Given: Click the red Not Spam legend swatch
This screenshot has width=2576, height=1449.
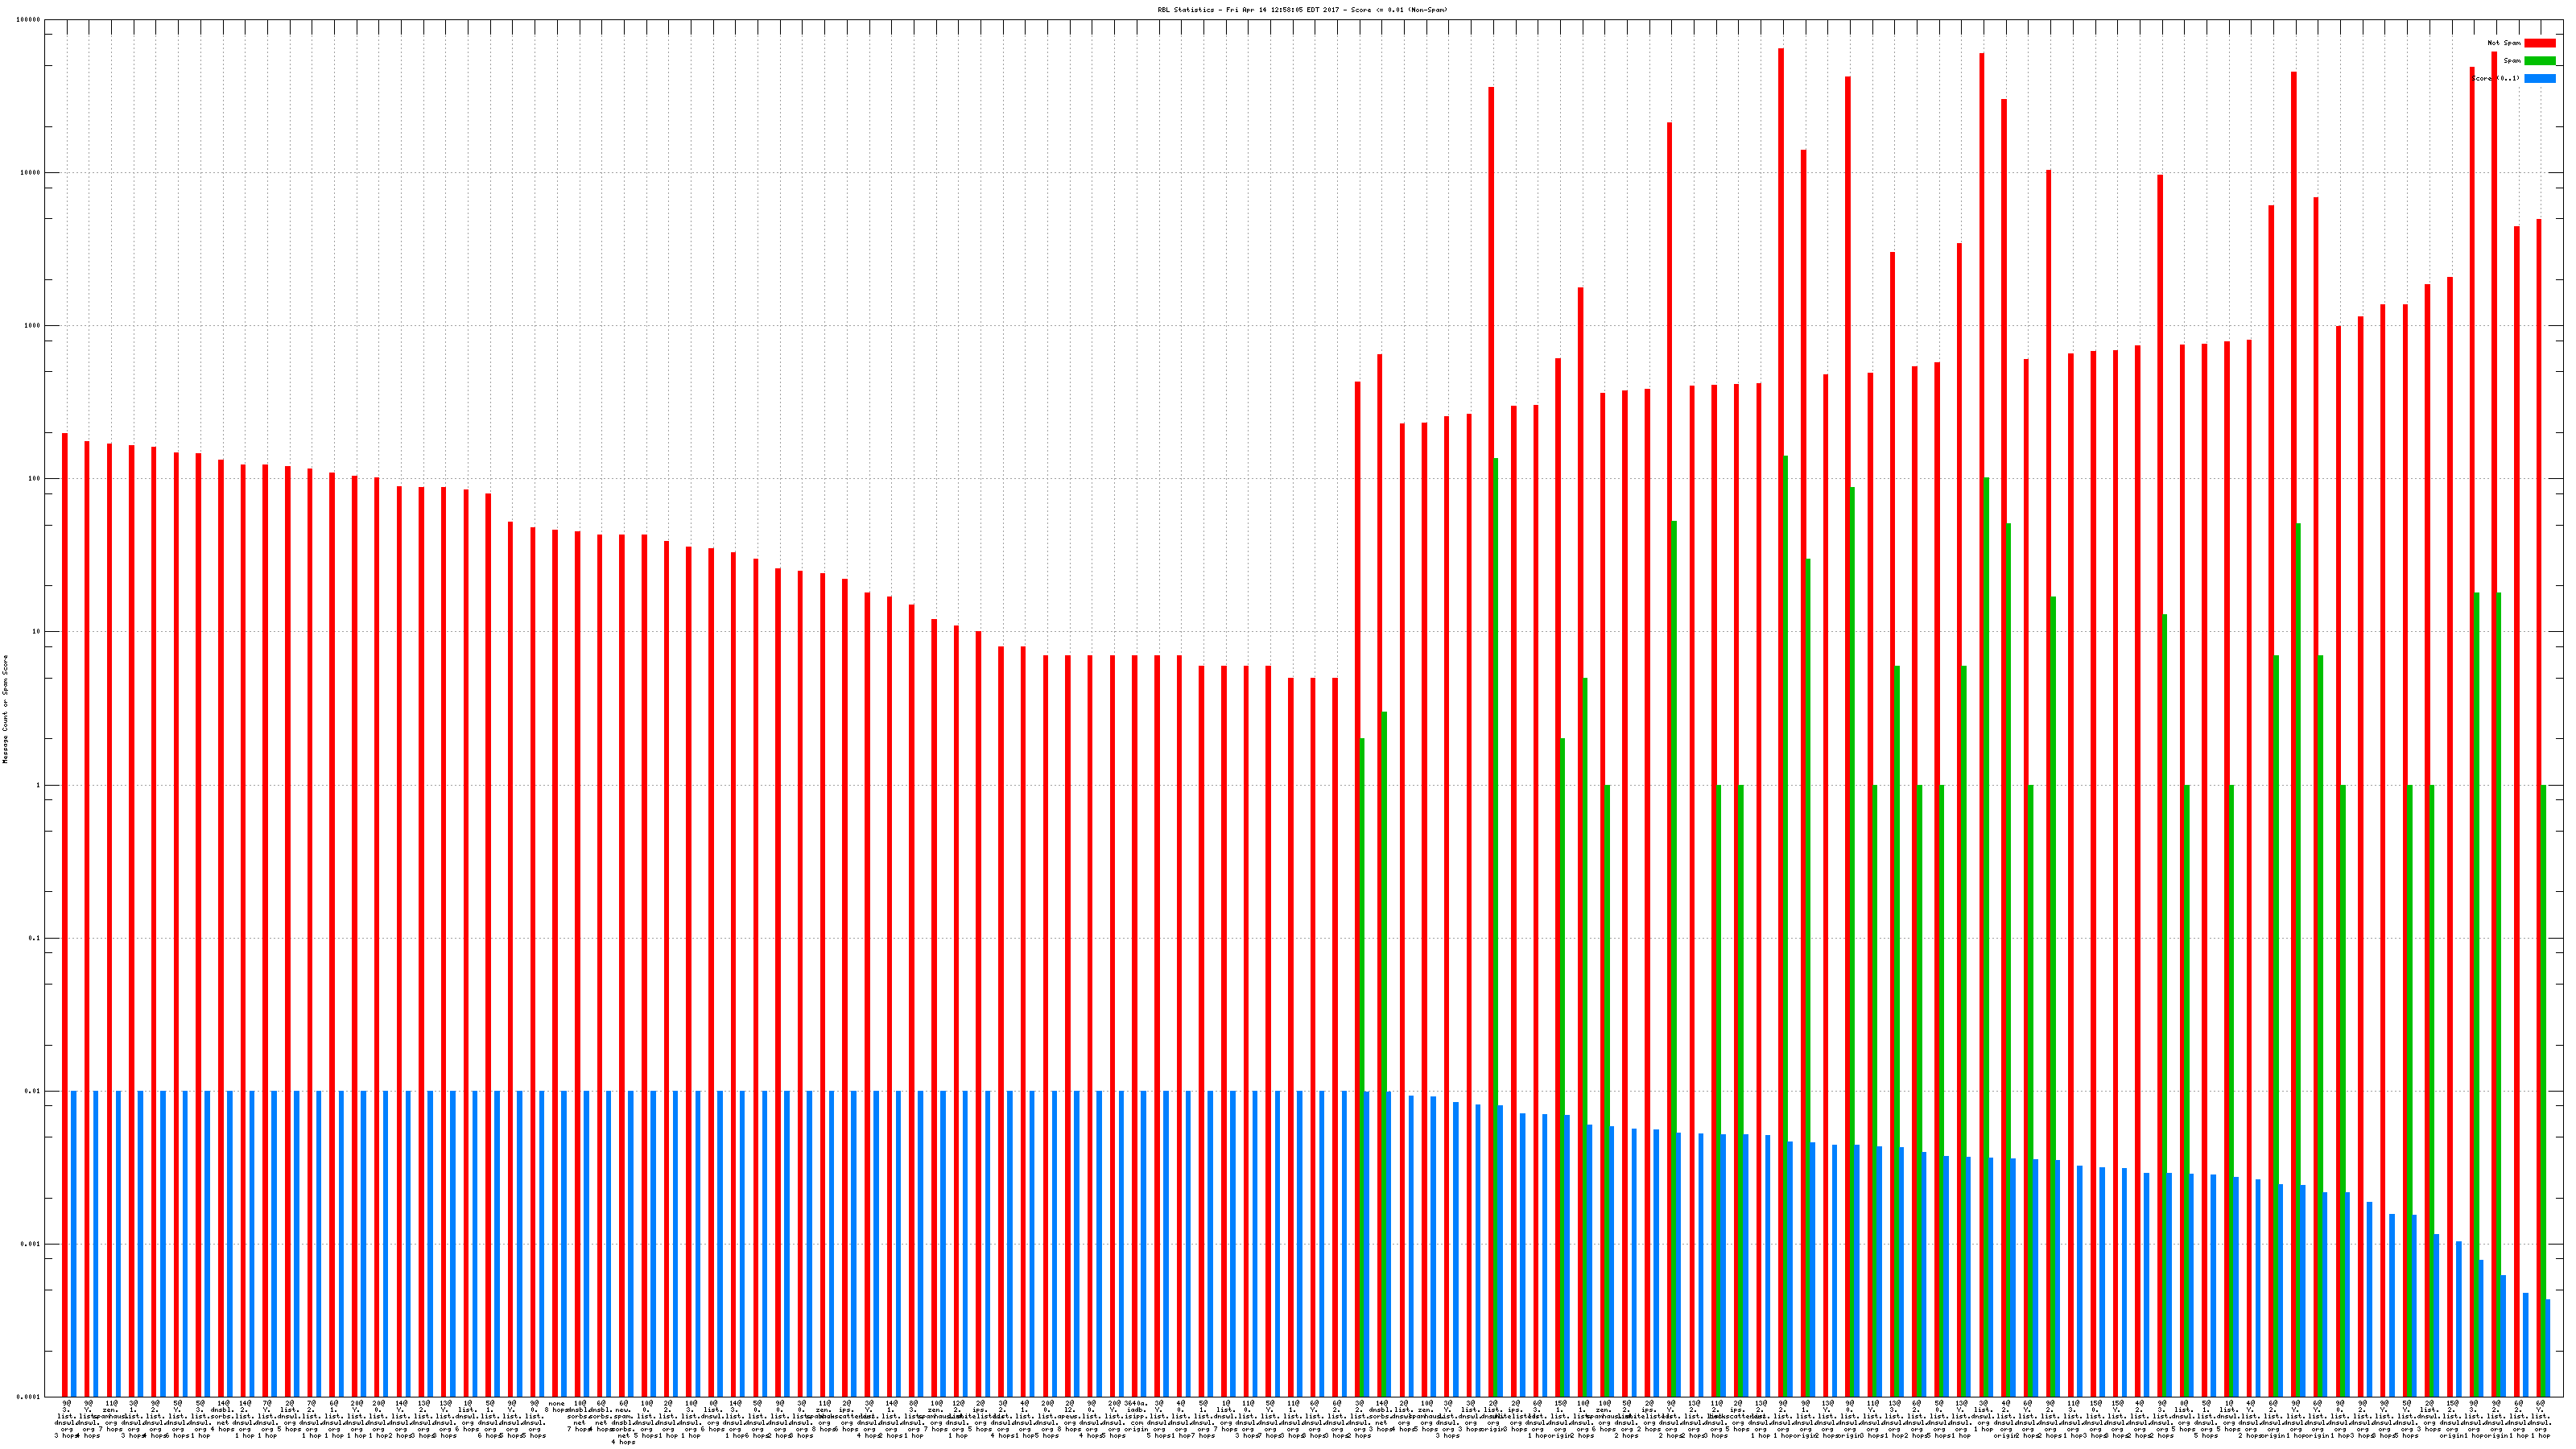Looking at the screenshot, I should [2539, 43].
